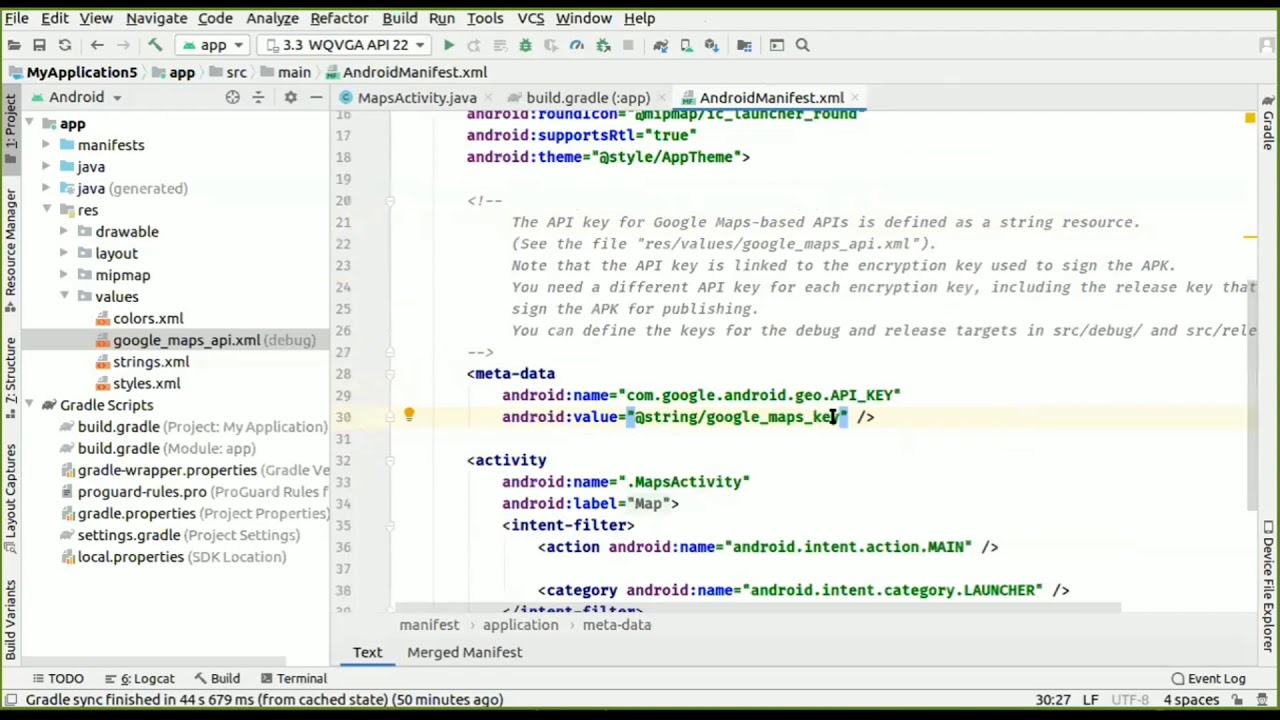The image size is (1280, 720).
Task: Switch to the MapsActivity.java tab
Action: coord(416,98)
